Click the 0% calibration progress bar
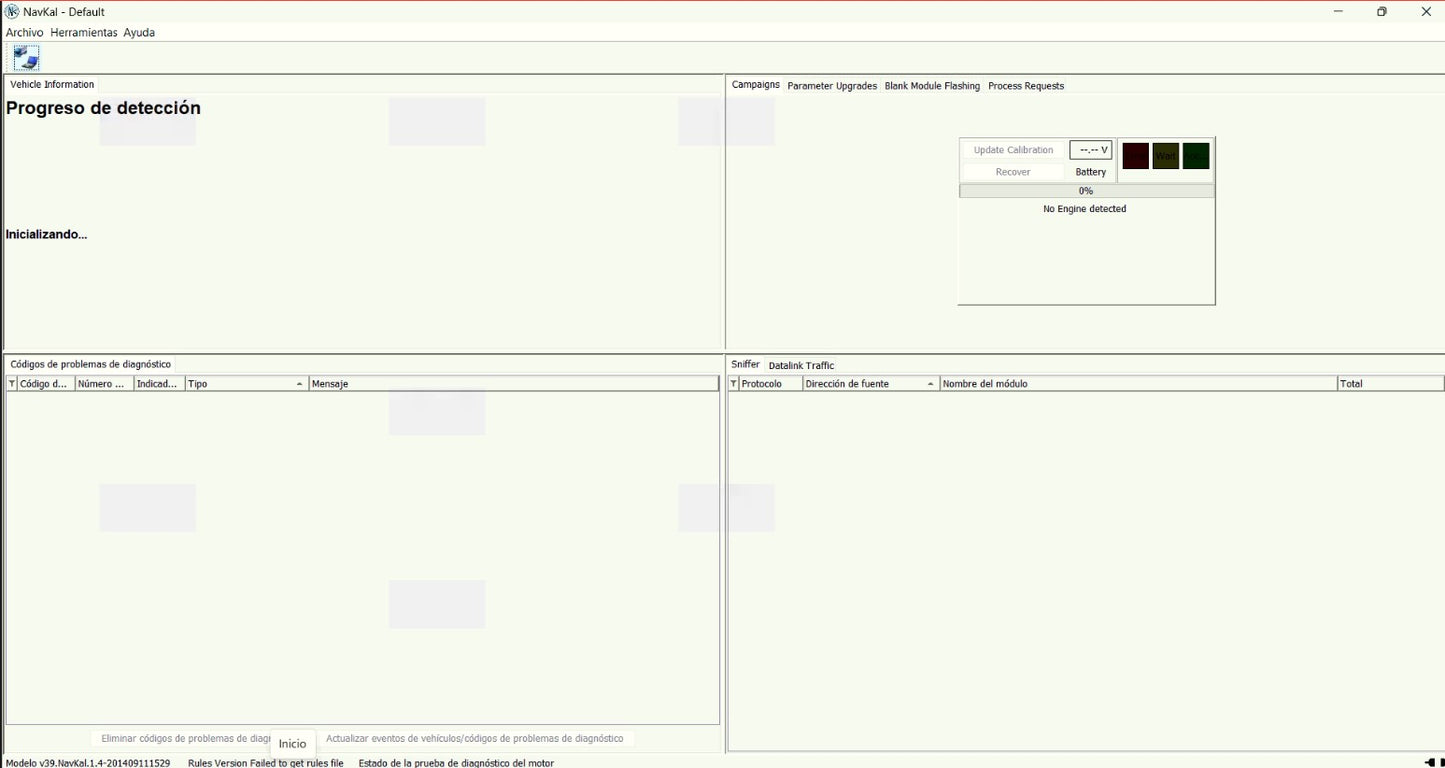 click(x=1086, y=191)
